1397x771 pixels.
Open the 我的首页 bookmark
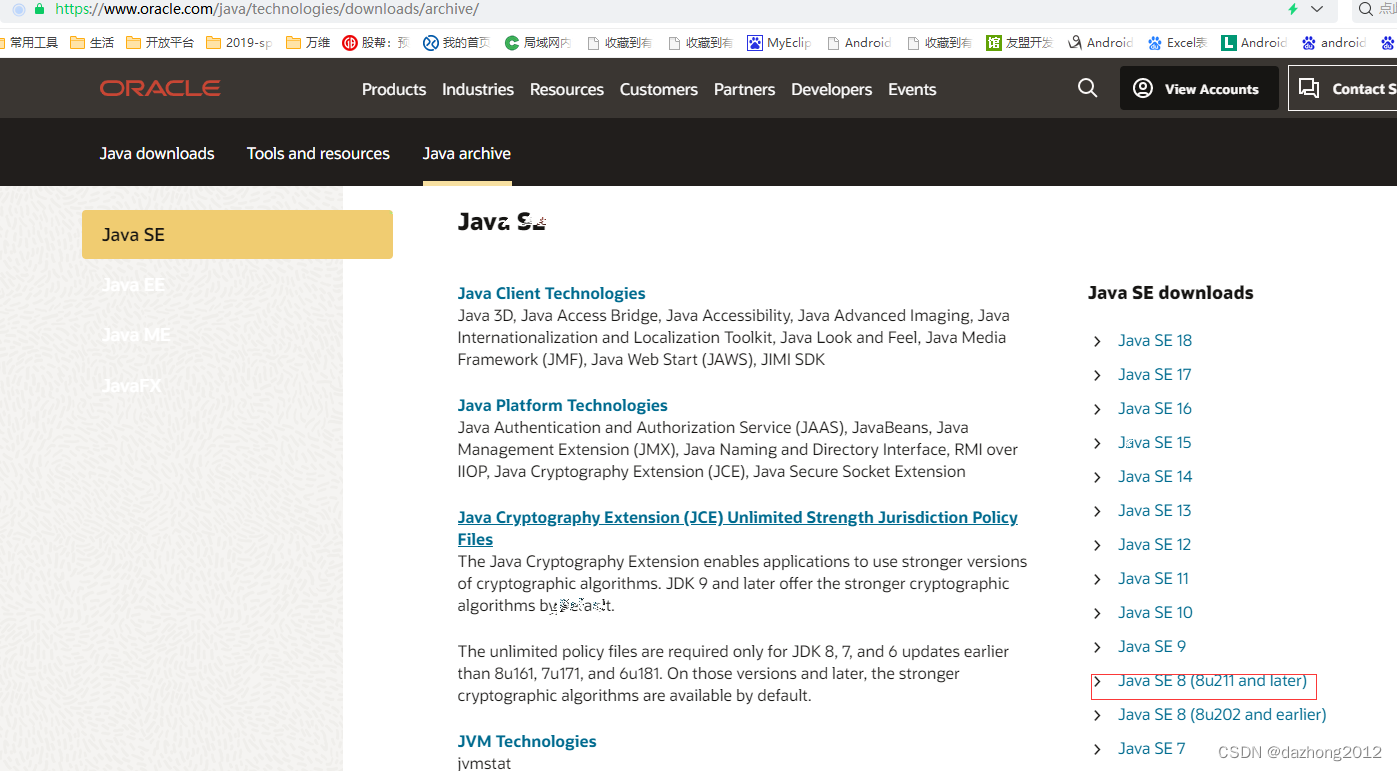pyautogui.click(x=456, y=42)
